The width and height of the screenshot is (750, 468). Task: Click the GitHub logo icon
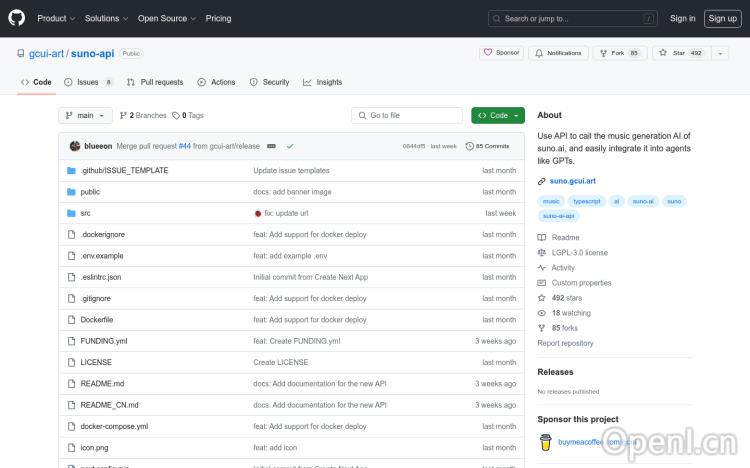pos(16,18)
